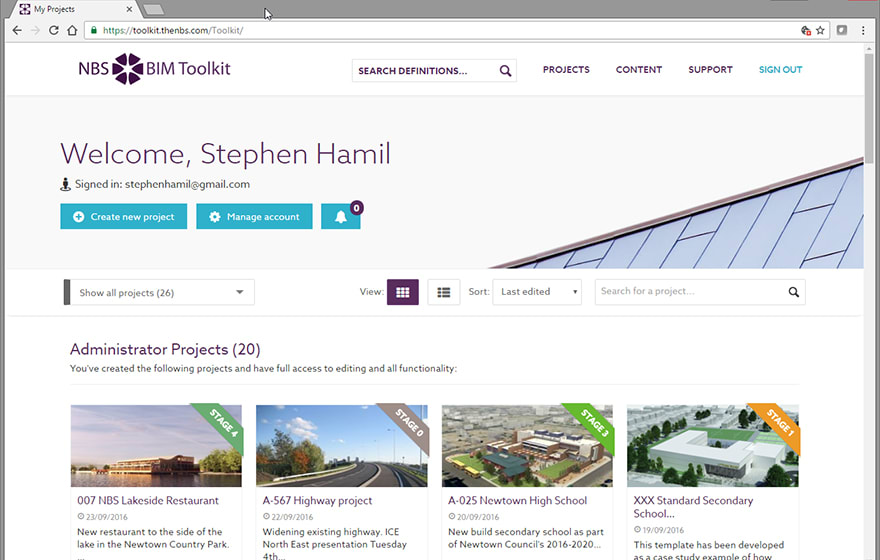
Task: Click the translate icon in address bar
Action: [x=806, y=30]
